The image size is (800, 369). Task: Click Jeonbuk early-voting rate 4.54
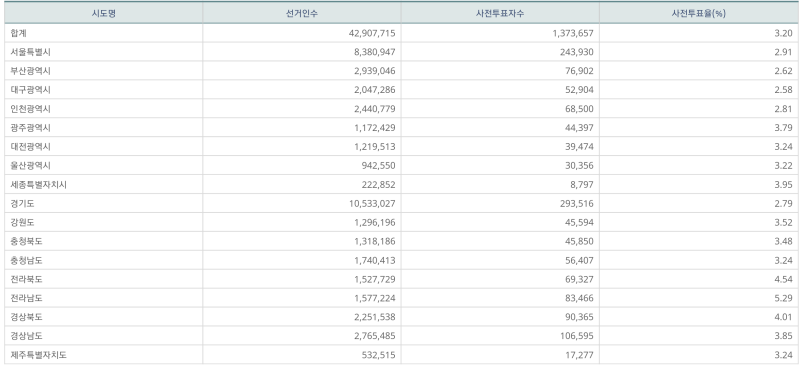point(783,279)
